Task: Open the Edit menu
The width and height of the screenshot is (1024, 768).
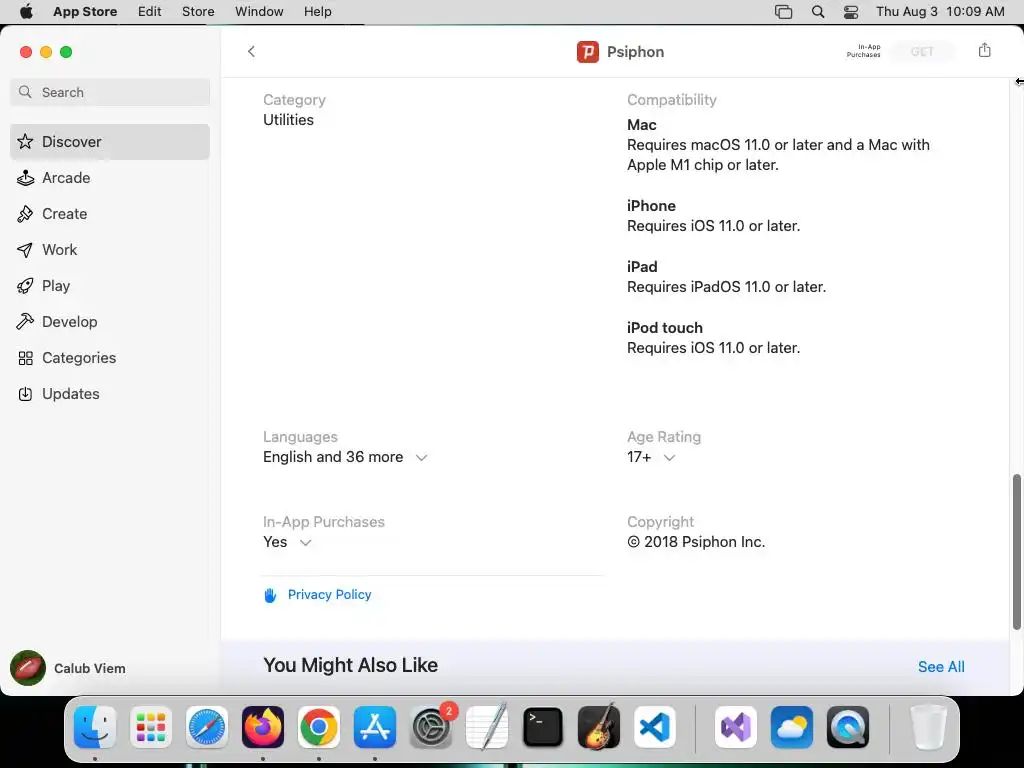Action: (x=150, y=12)
